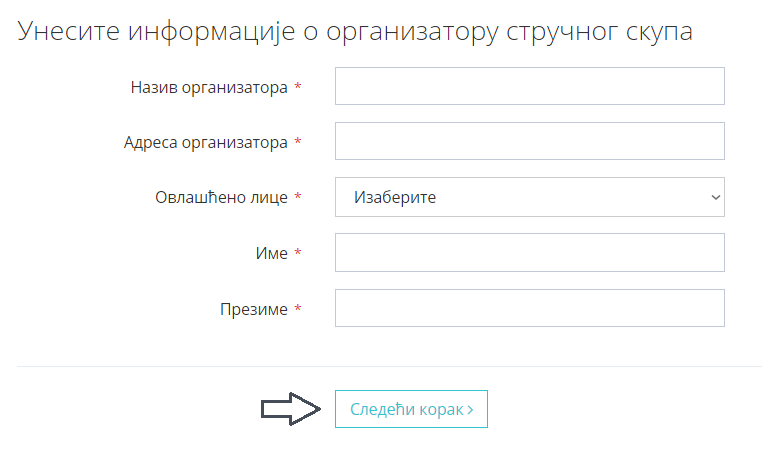Go to the next step with Следећи корак
The height and width of the screenshot is (463, 765).
coord(411,409)
